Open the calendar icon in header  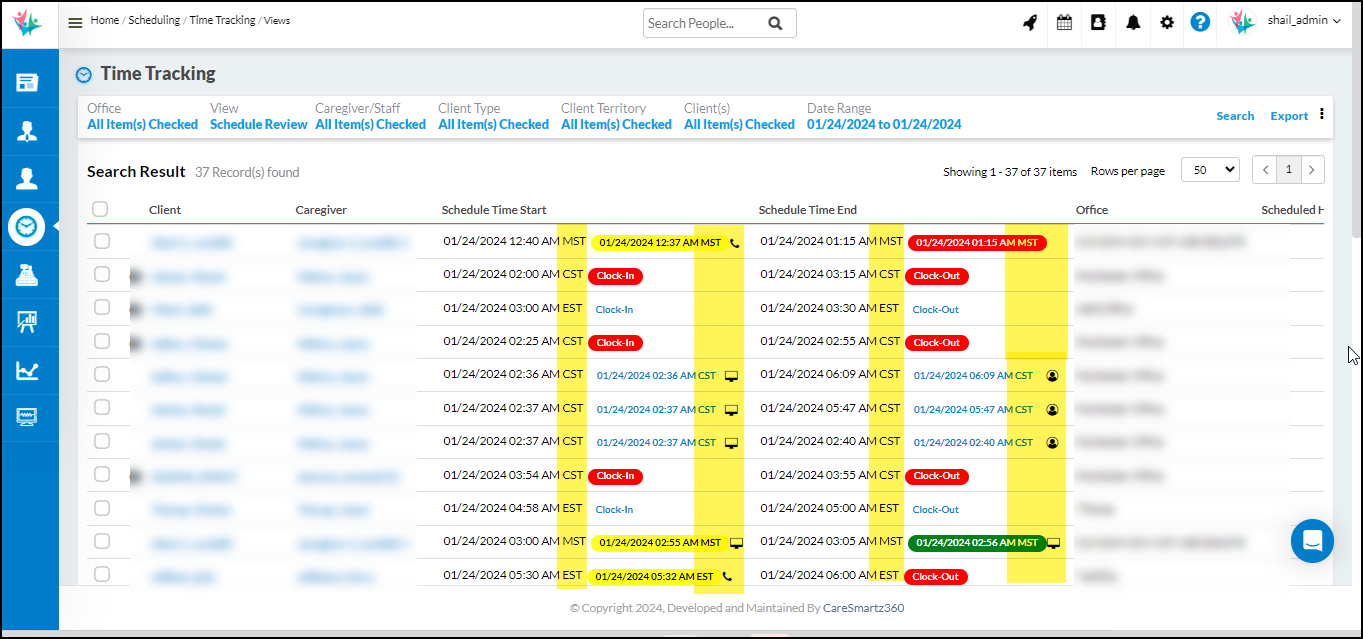pyautogui.click(x=1064, y=22)
